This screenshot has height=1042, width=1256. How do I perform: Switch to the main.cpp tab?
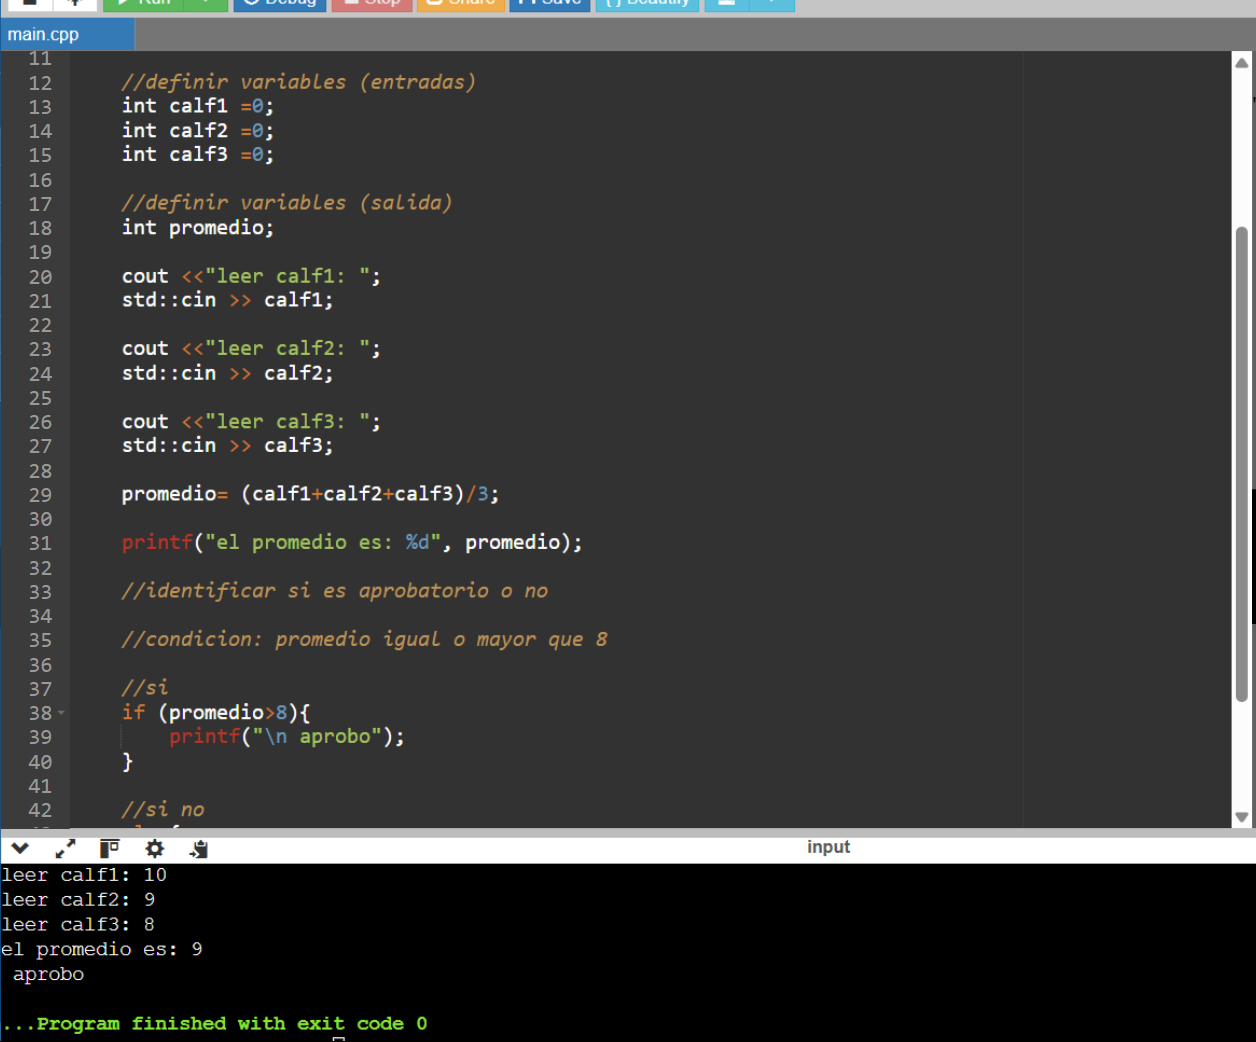pyautogui.click(x=44, y=34)
